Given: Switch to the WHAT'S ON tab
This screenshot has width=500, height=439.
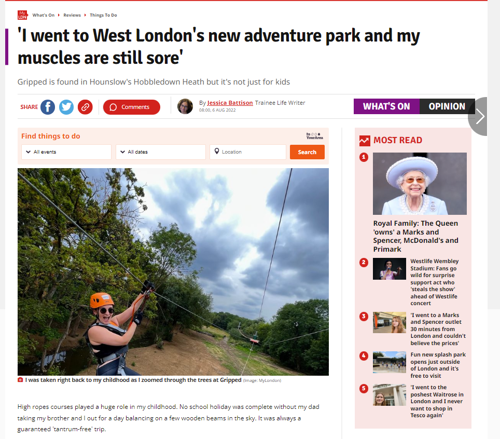Looking at the screenshot, I should (386, 106).
